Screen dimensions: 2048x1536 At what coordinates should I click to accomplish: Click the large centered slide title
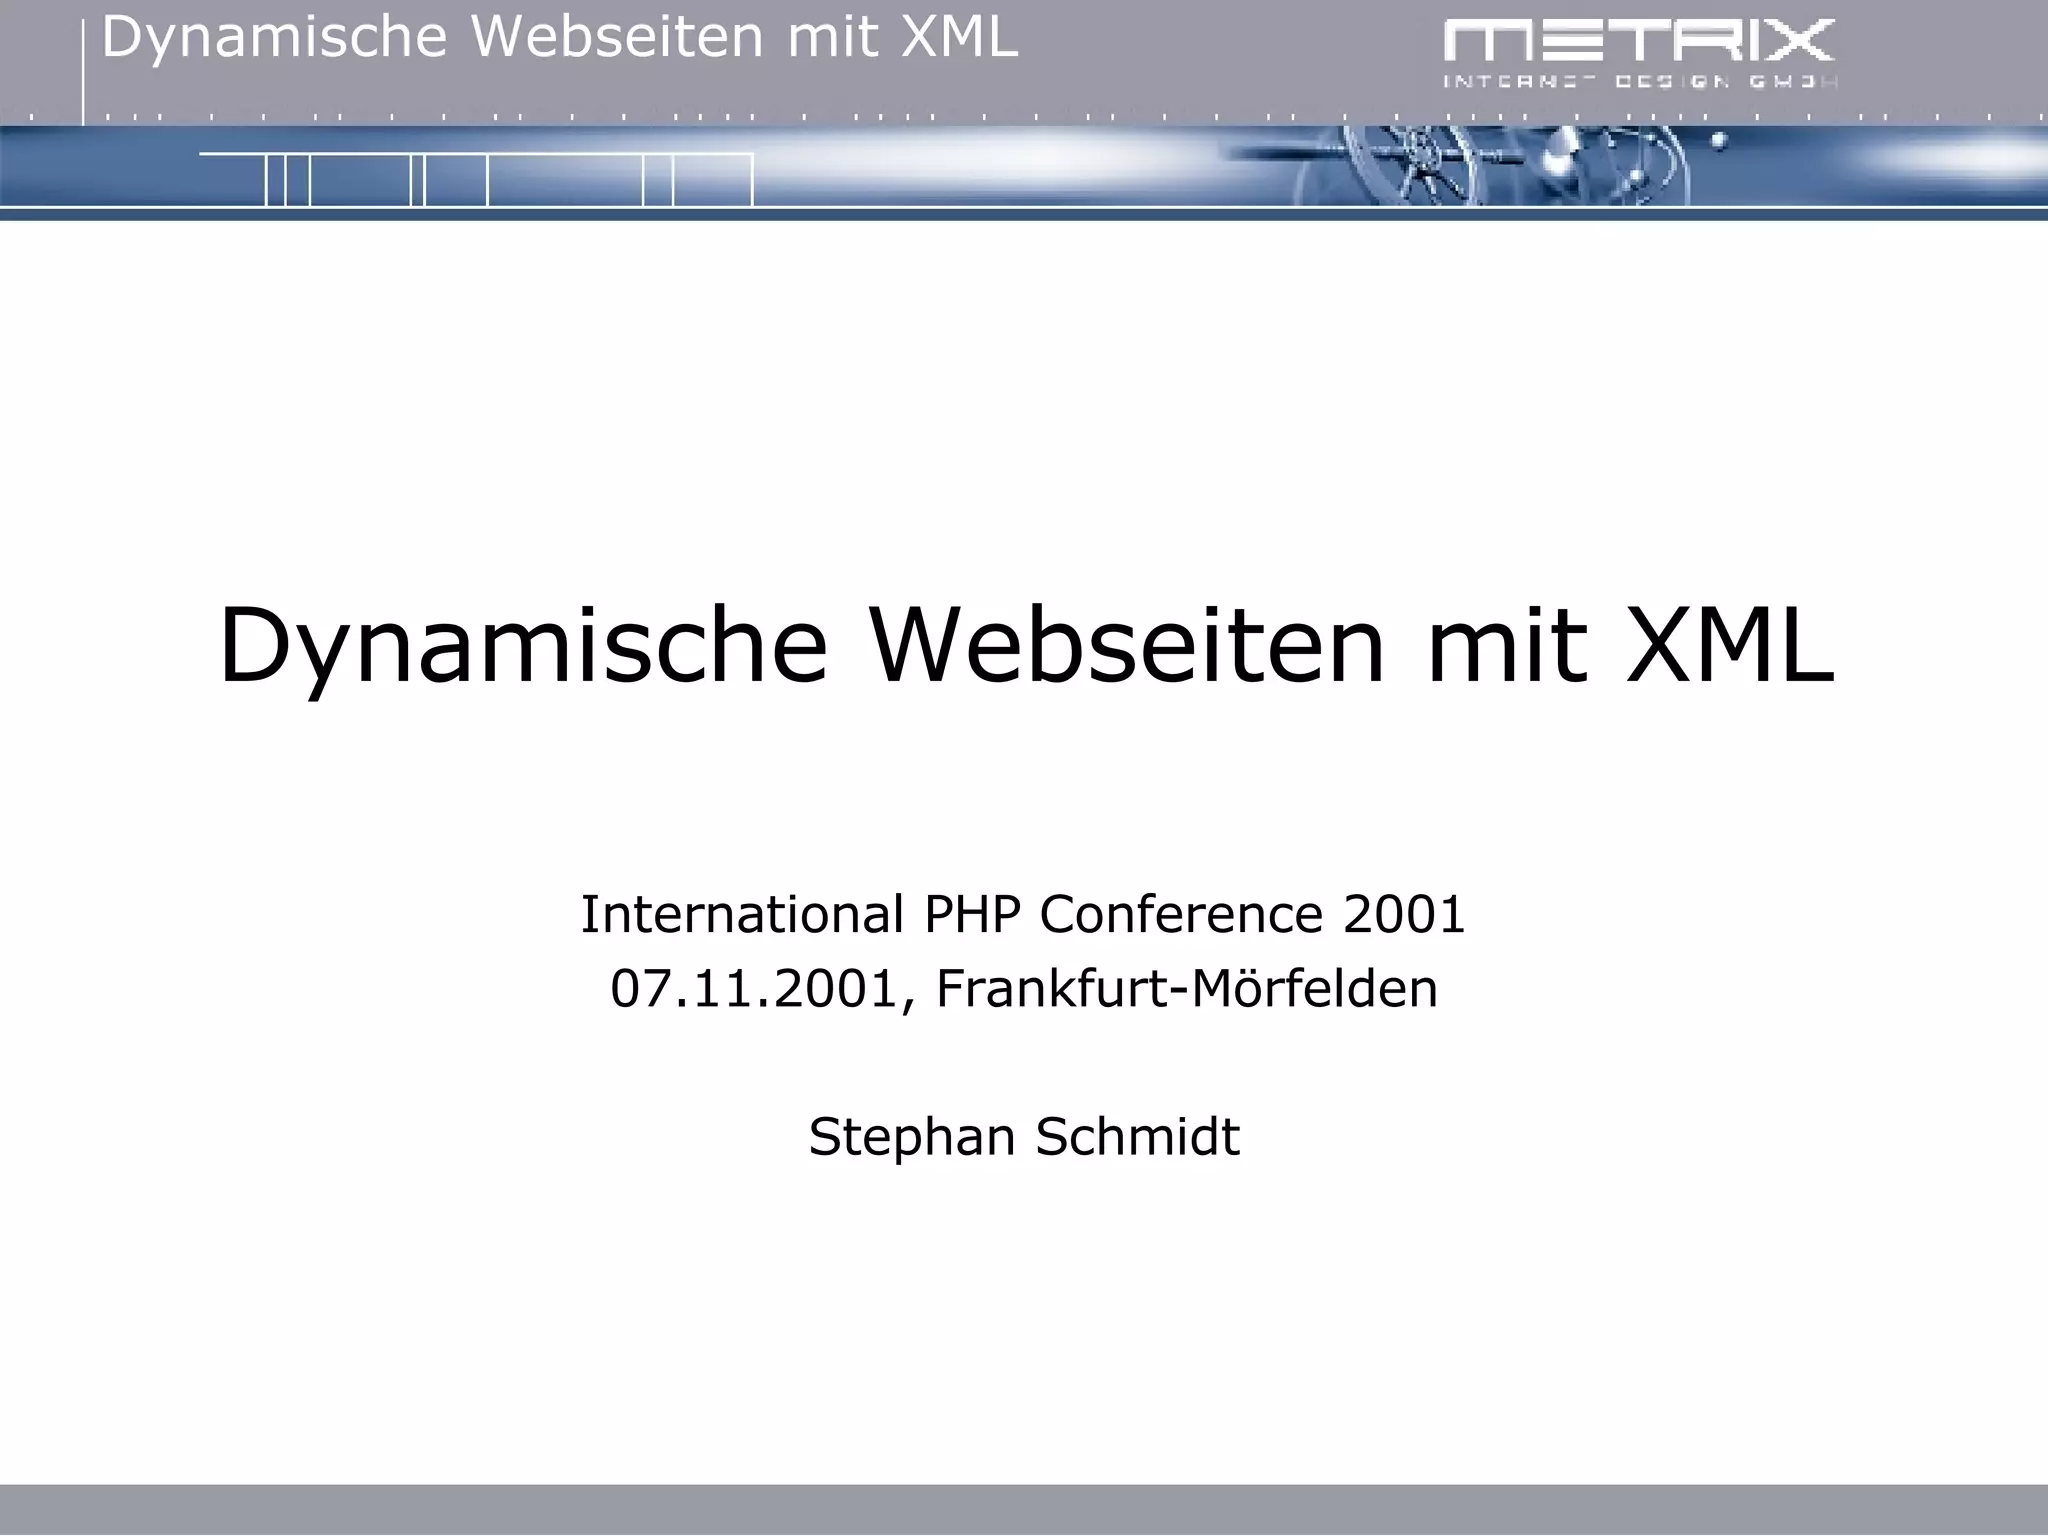[1026, 645]
